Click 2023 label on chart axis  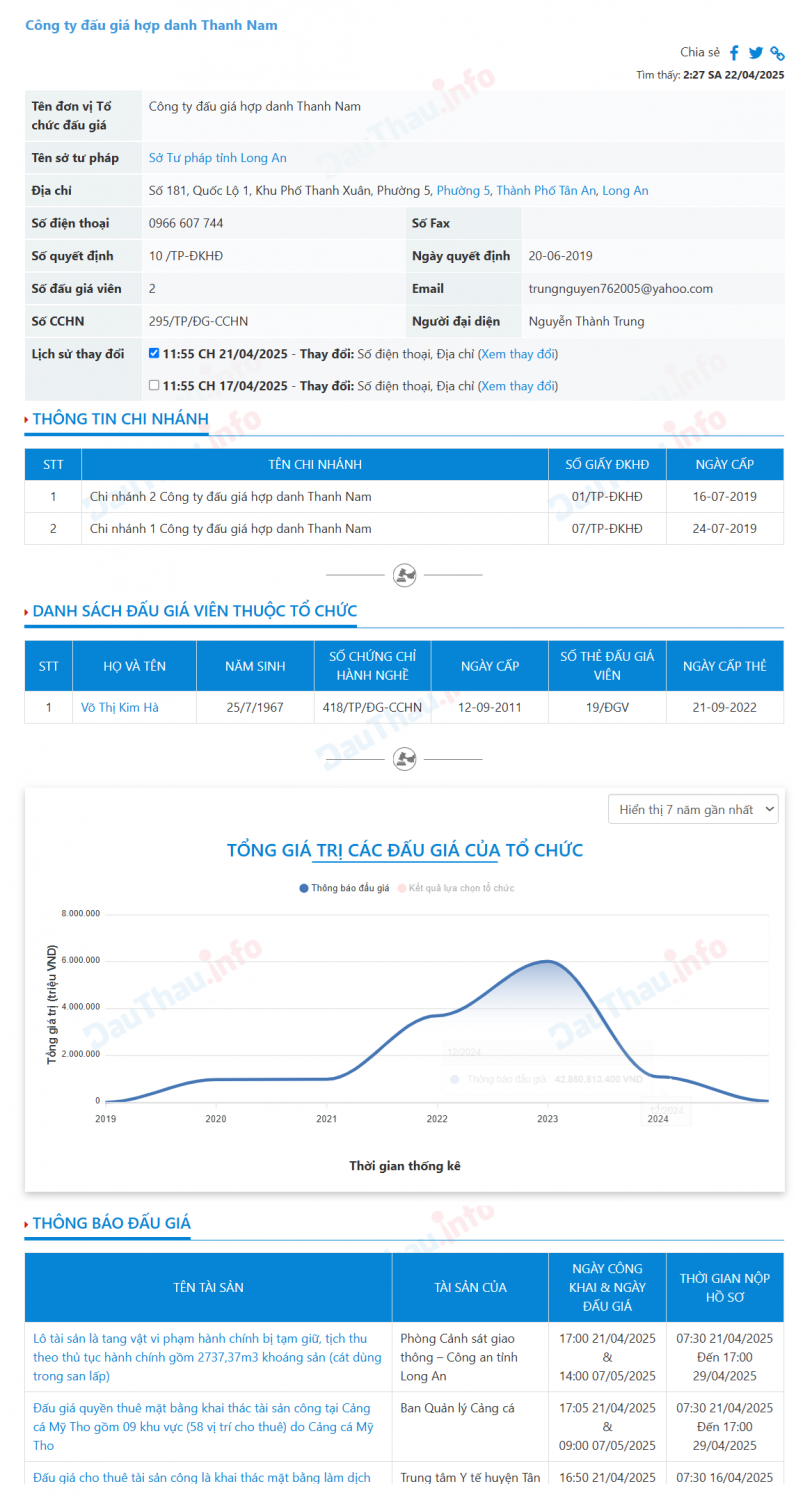[547, 1119]
